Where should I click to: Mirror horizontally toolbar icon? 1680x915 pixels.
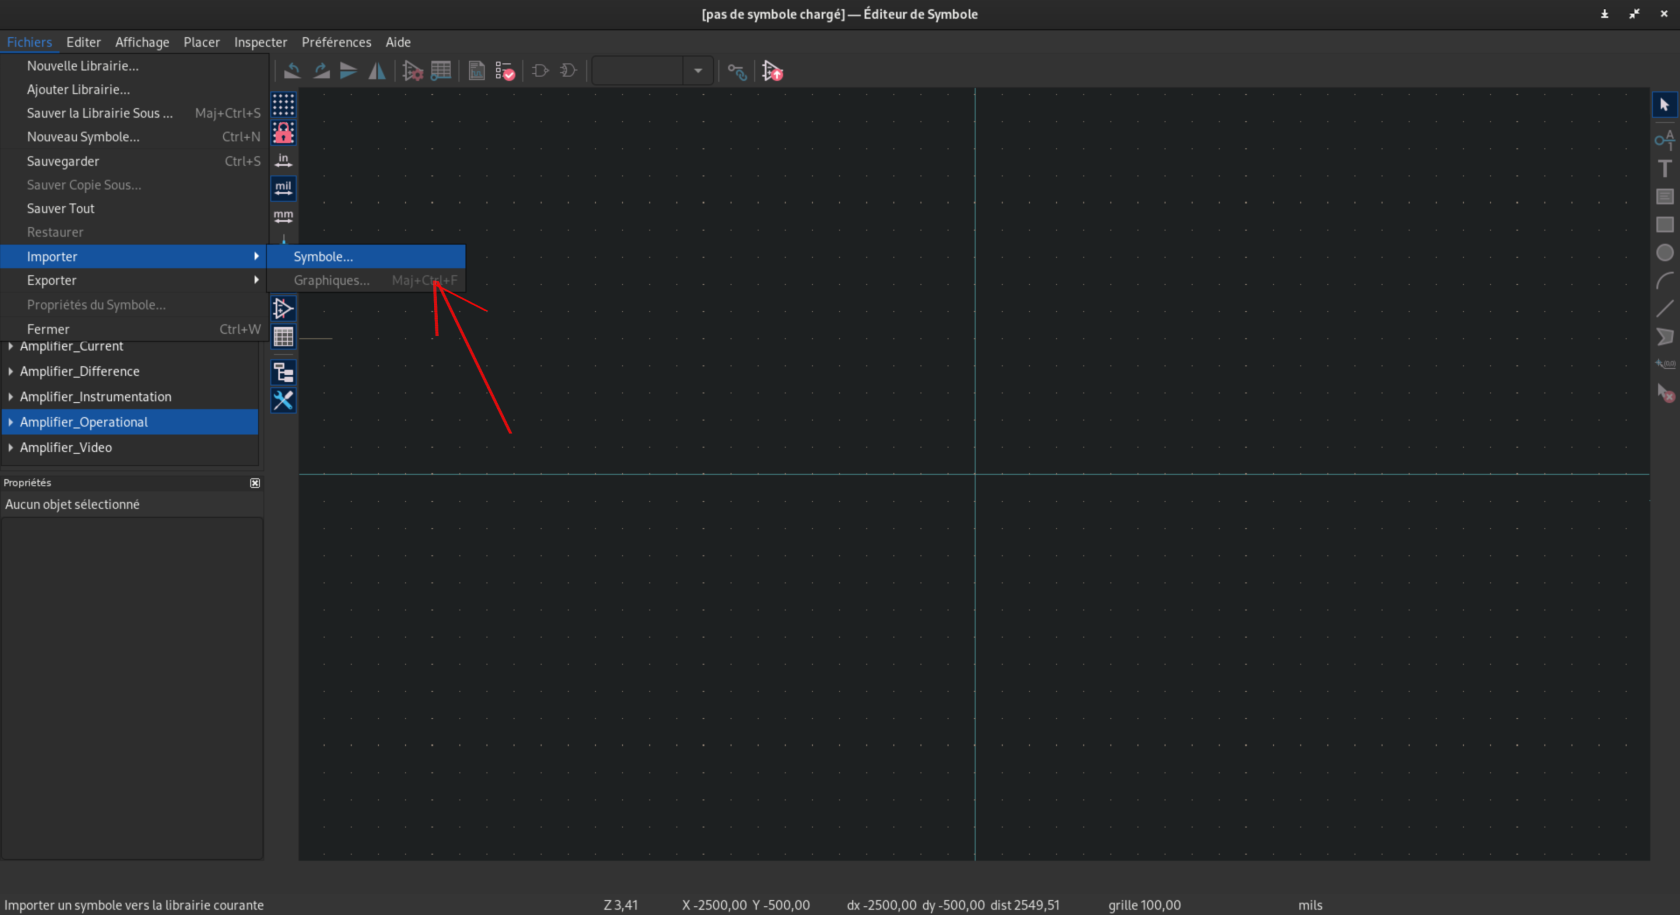tap(377, 71)
